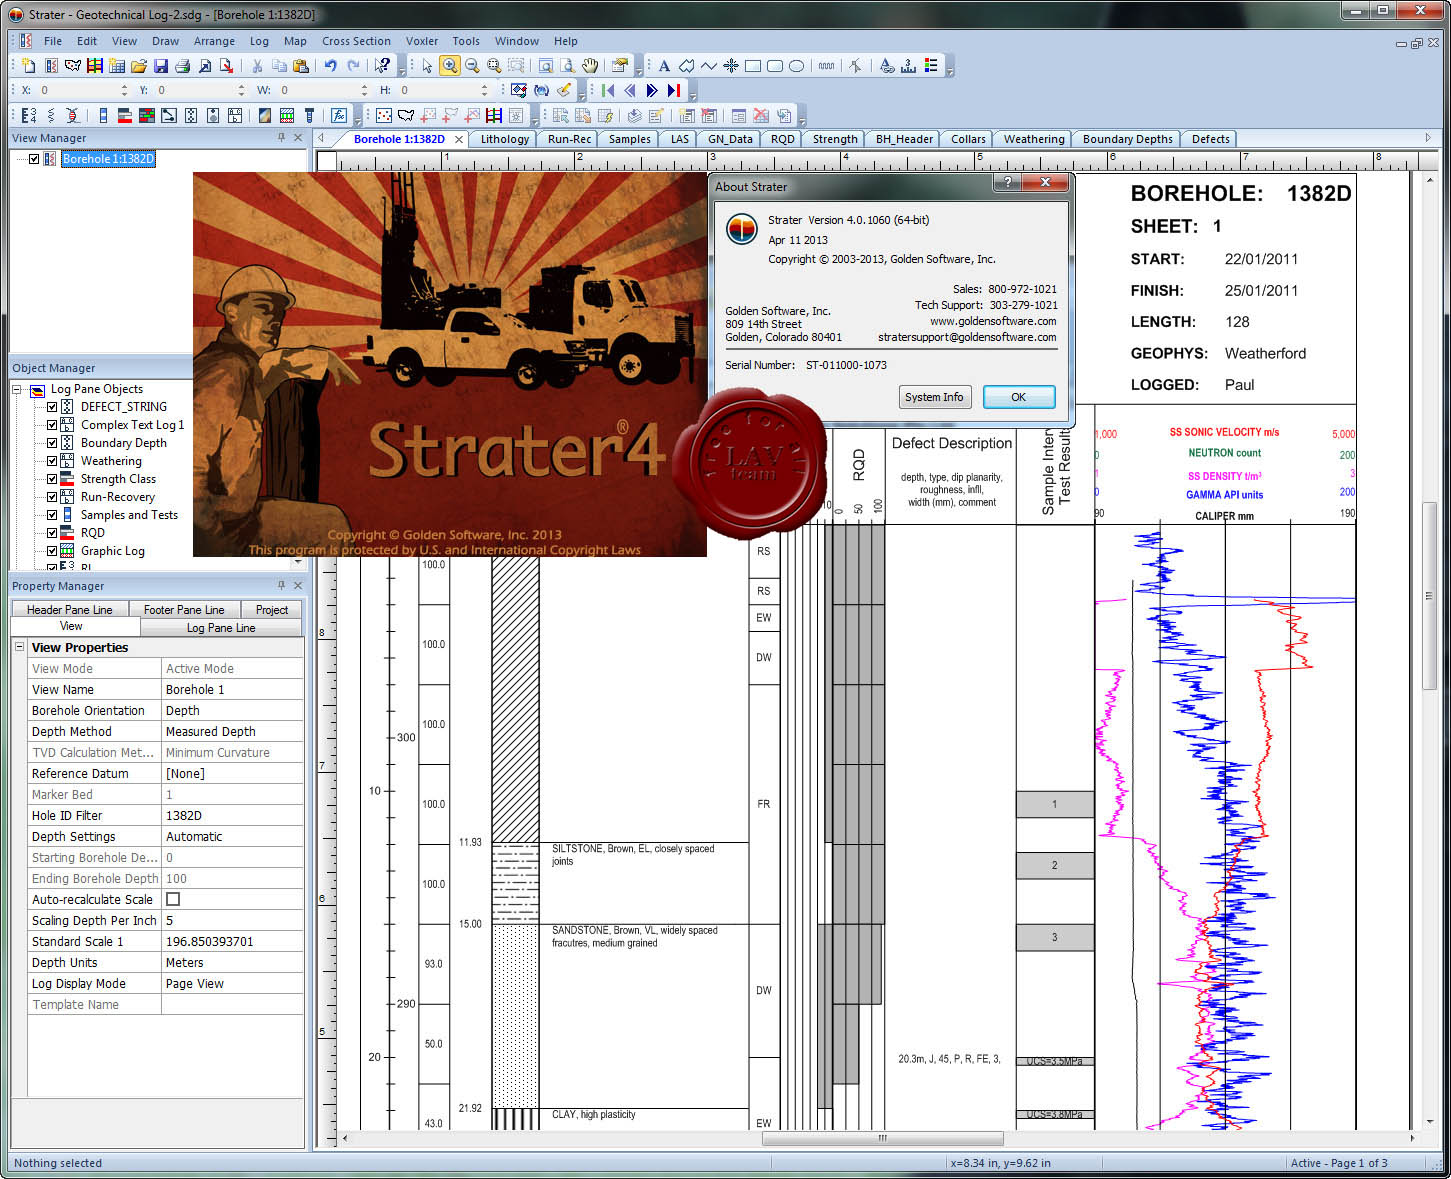Click the Object Manager scroll down arrow
The width and height of the screenshot is (1451, 1179).
pos(298,563)
